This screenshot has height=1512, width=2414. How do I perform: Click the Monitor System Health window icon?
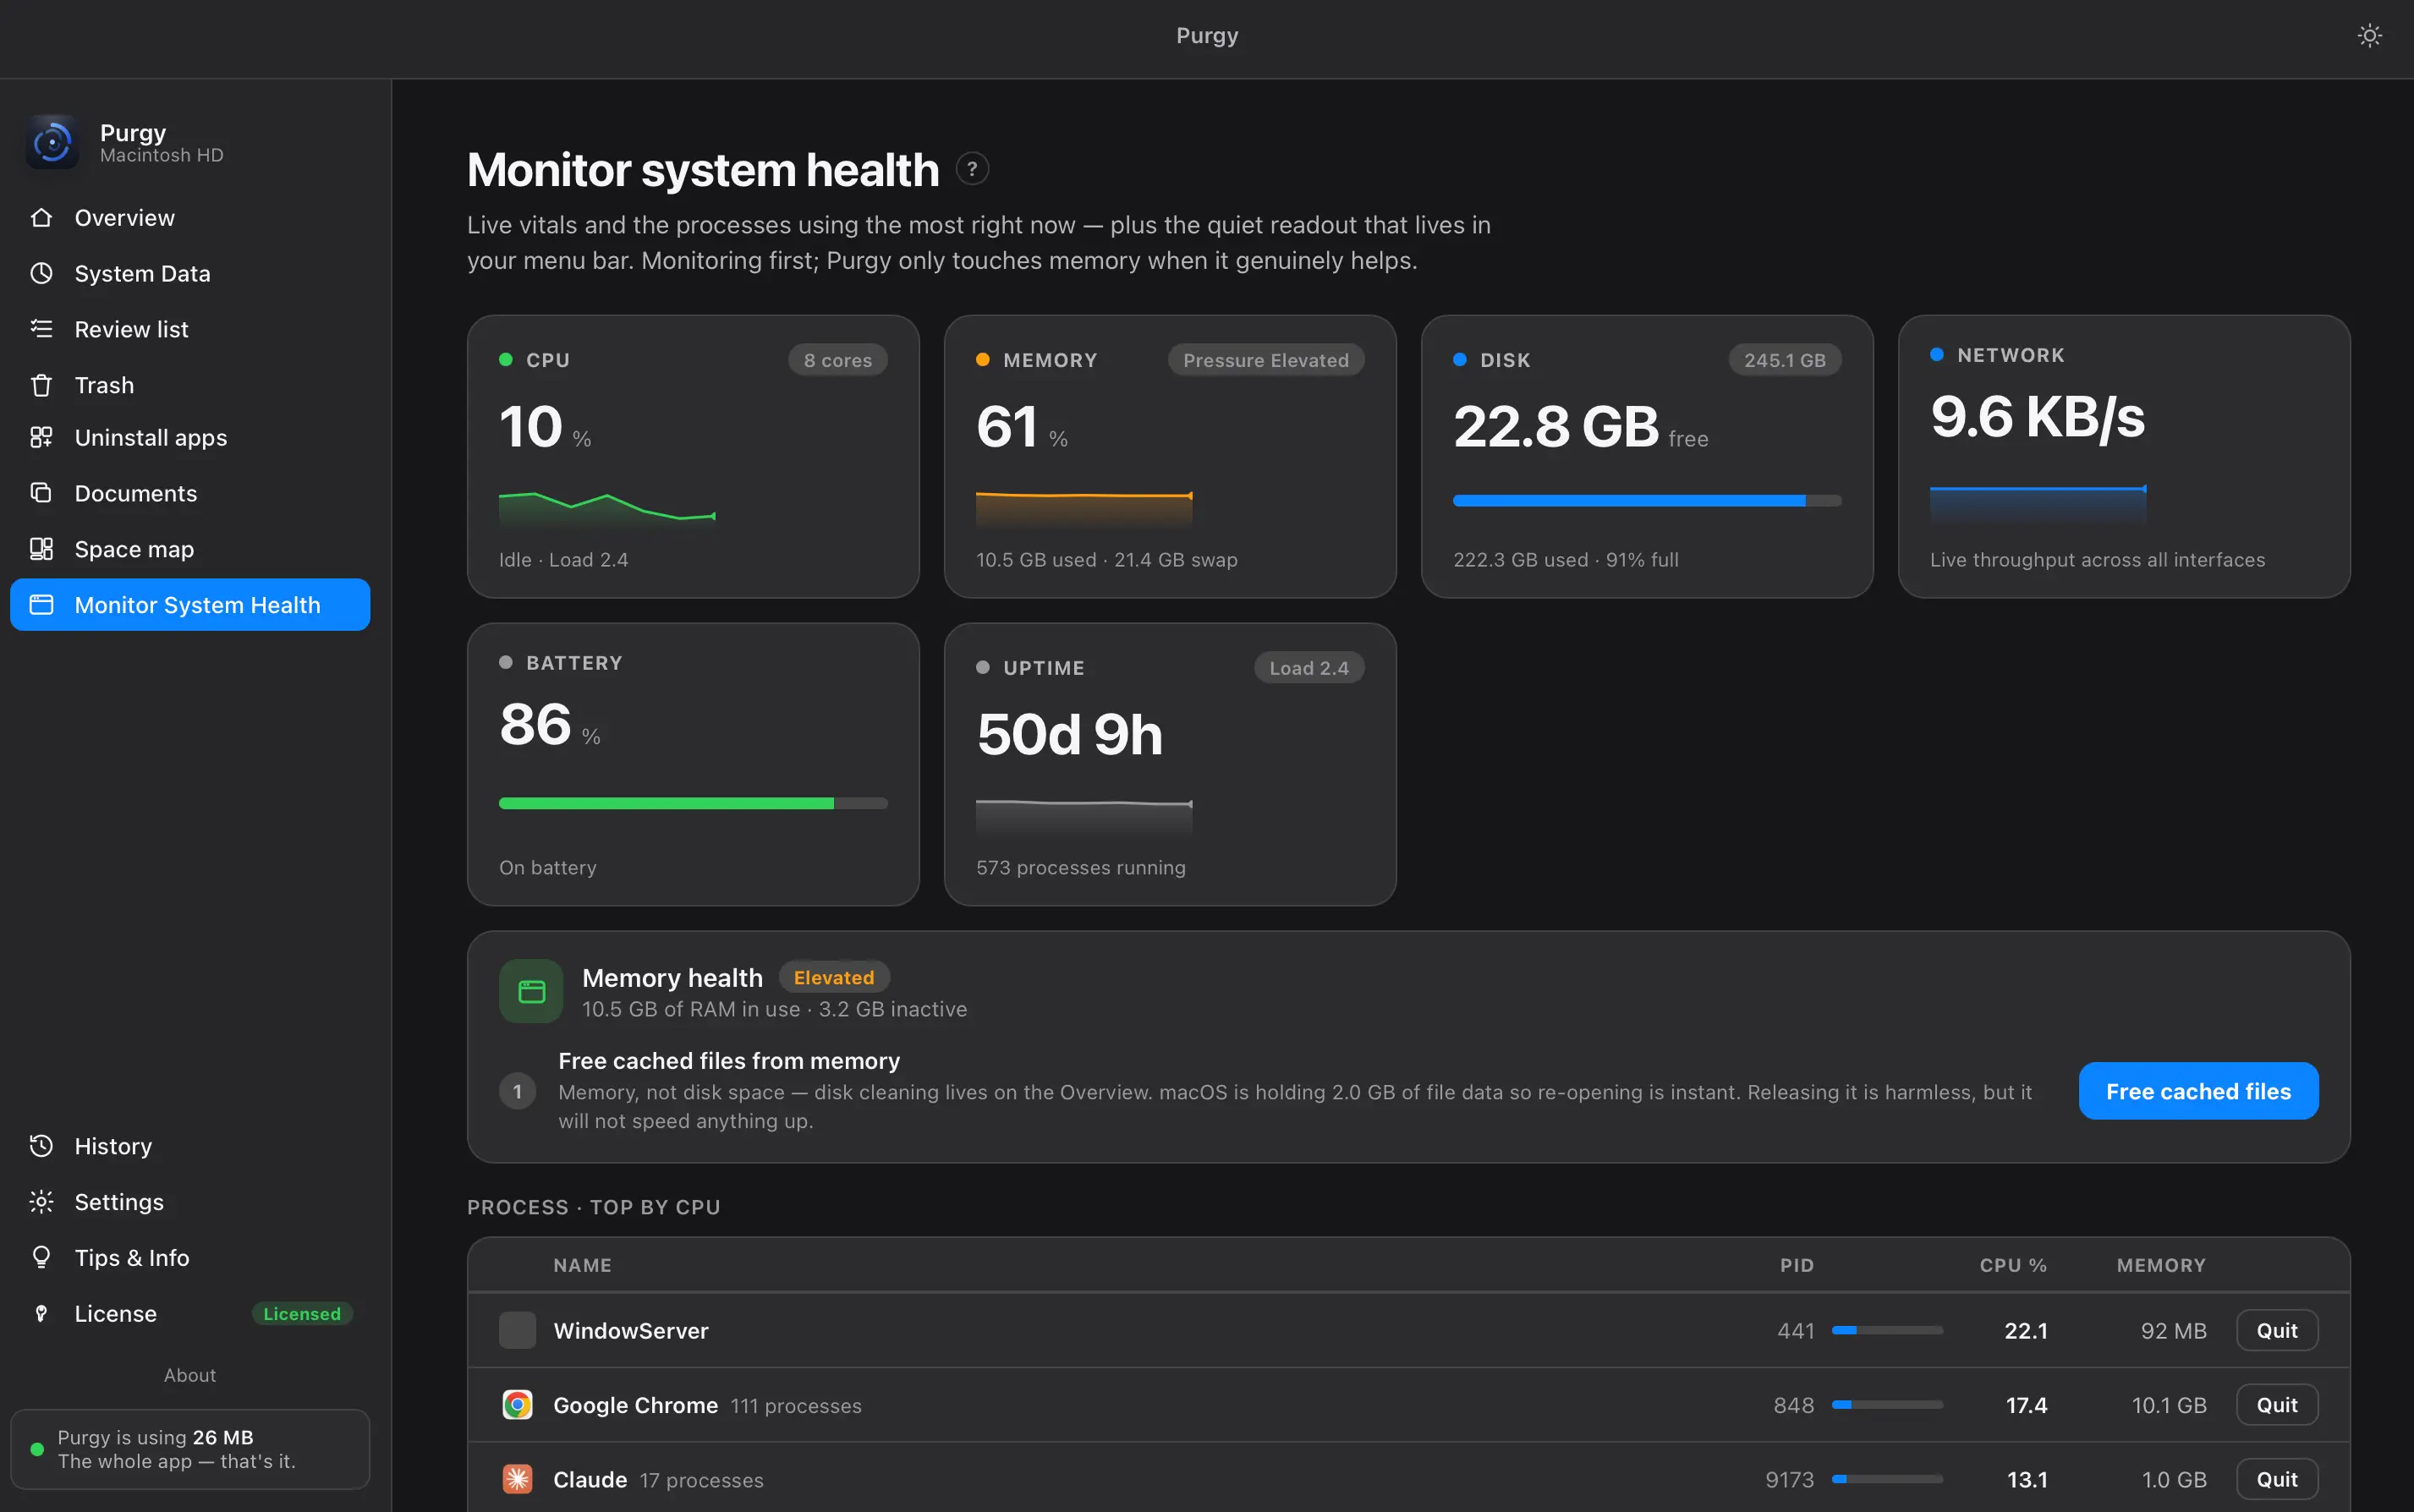click(41, 604)
